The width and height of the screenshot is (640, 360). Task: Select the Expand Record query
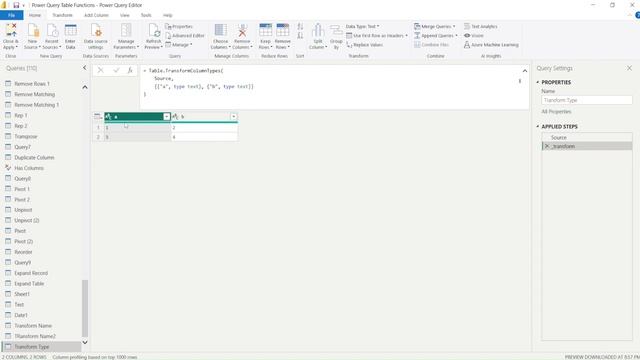pos(31,273)
